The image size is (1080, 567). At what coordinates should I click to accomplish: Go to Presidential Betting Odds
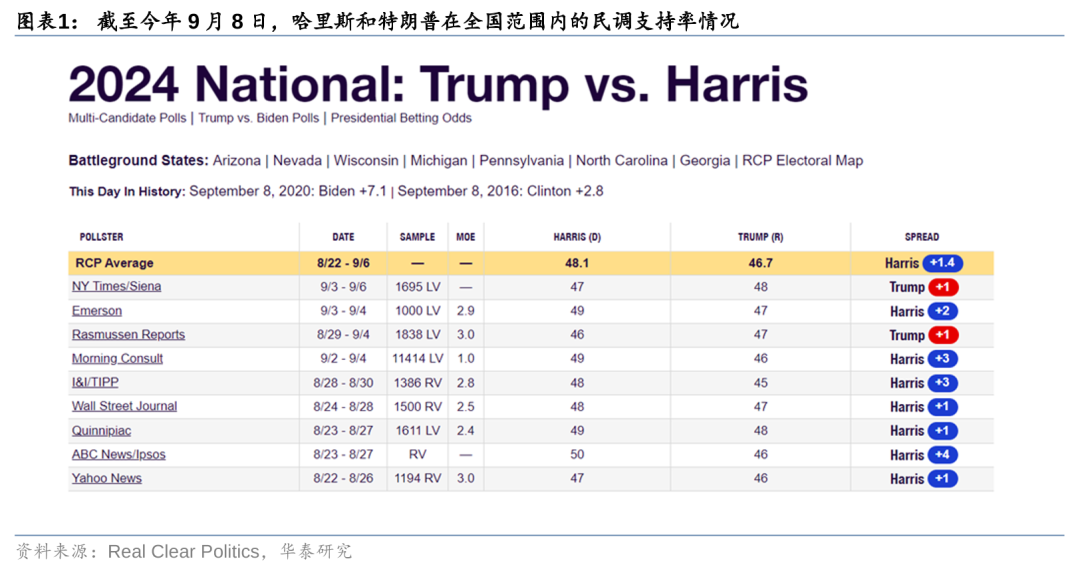401,118
